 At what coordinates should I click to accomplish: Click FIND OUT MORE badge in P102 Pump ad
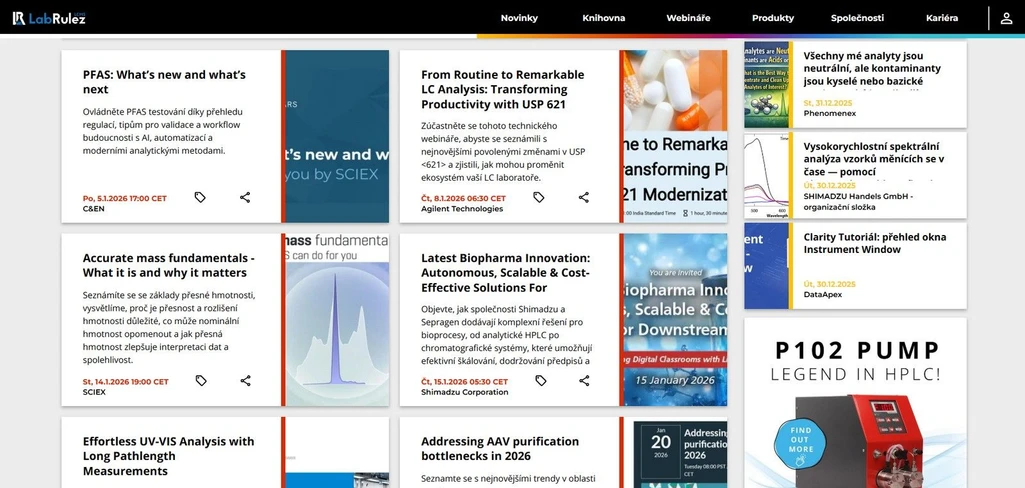coord(799,442)
